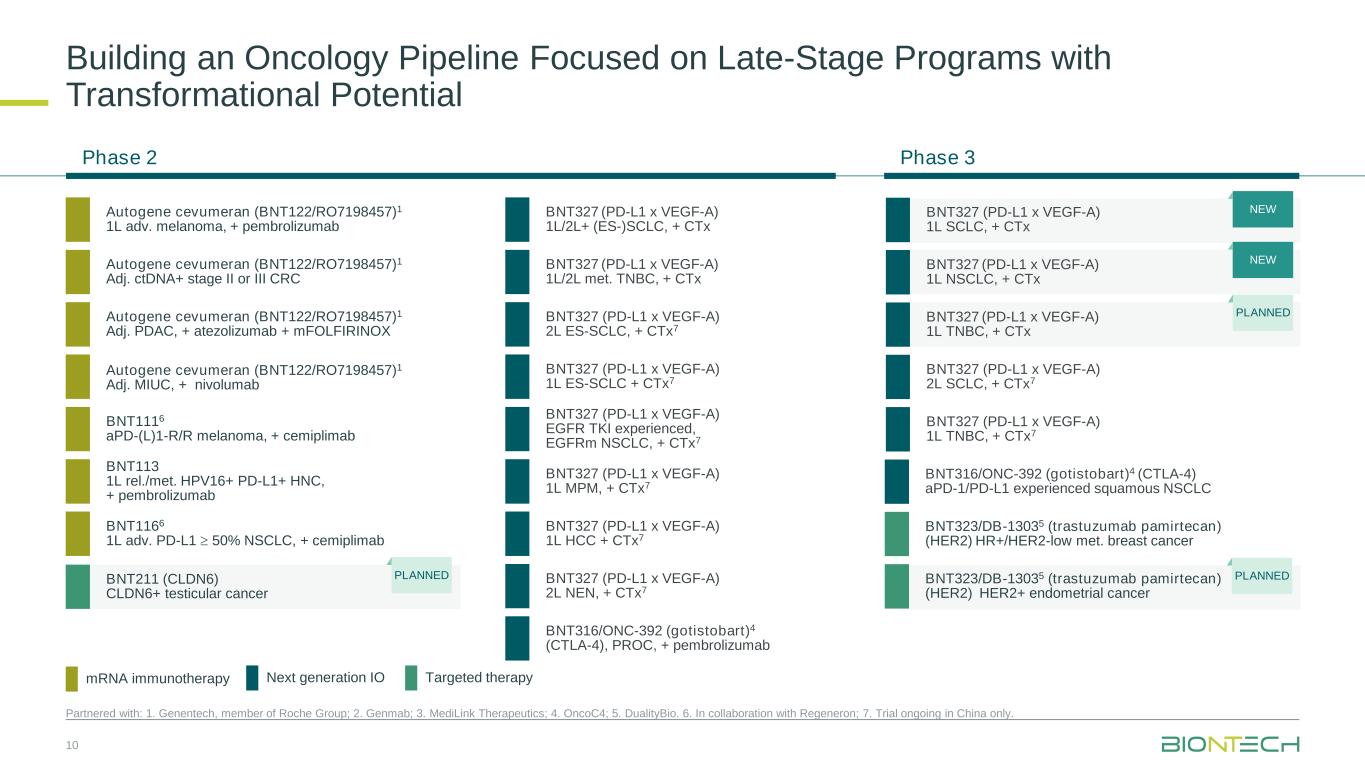
Task: Click the NEW badge beside 1L NSCLC
Action: pyautogui.click(x=1262, y=260)
